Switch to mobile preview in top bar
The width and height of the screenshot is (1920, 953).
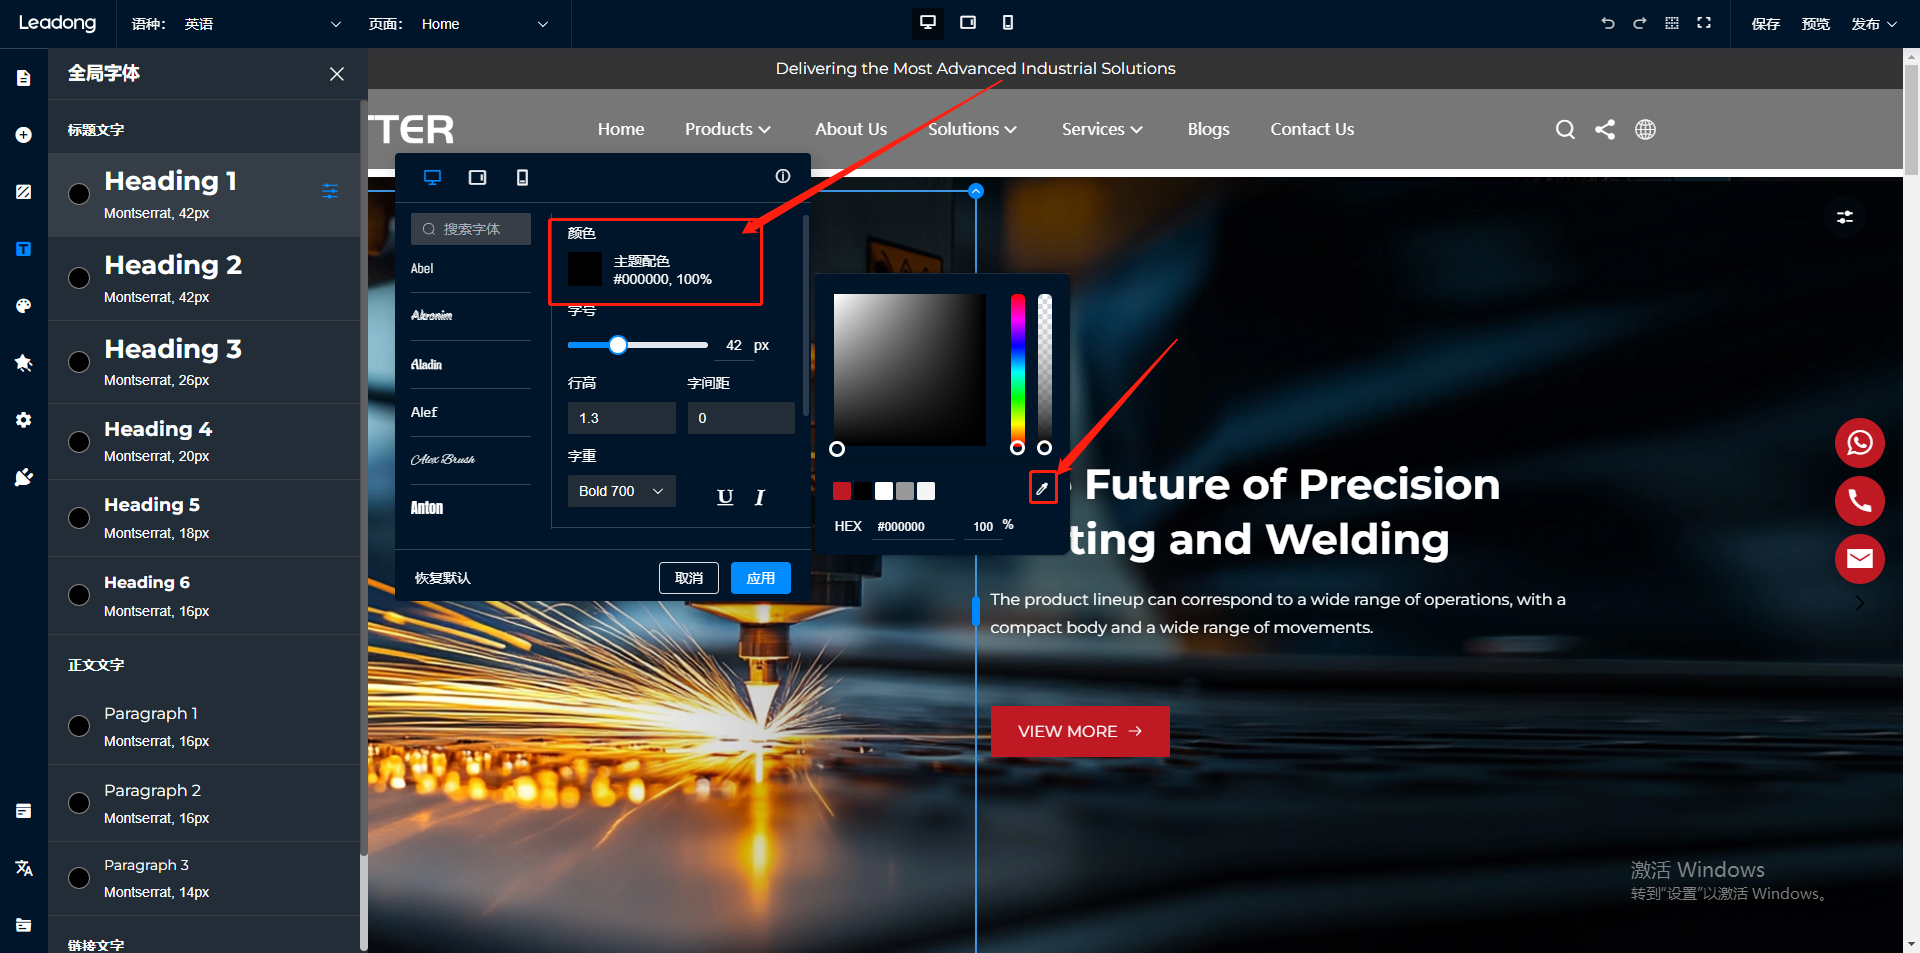tap(1007, 23)
